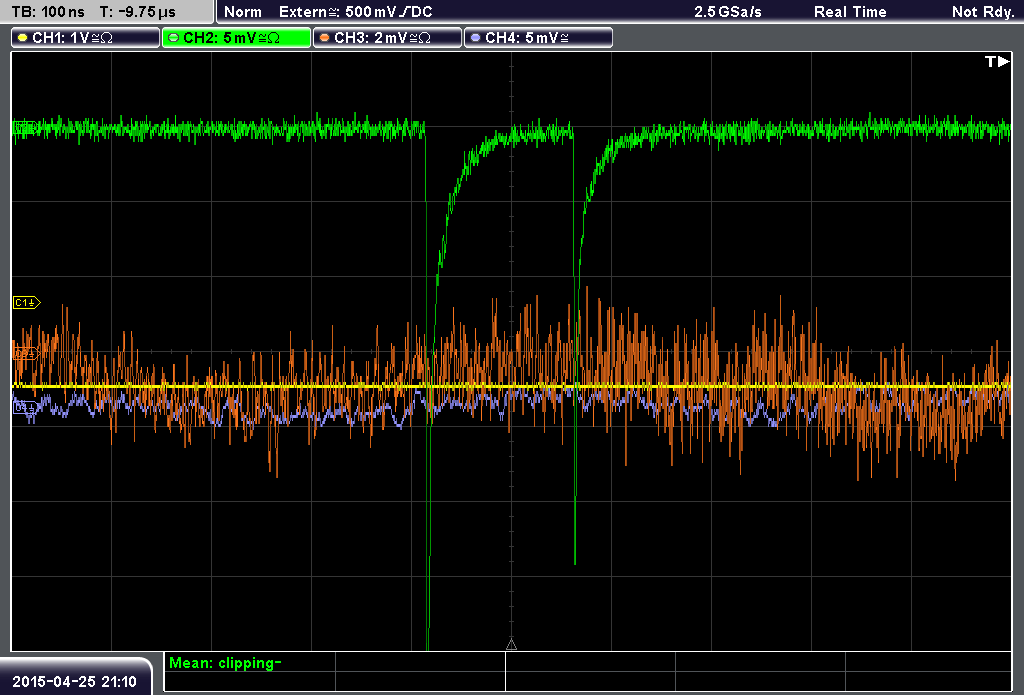Screen dimensions: 1024x695
Task: Select the CH1: 1V channel tab
Action: click(86, 38)
